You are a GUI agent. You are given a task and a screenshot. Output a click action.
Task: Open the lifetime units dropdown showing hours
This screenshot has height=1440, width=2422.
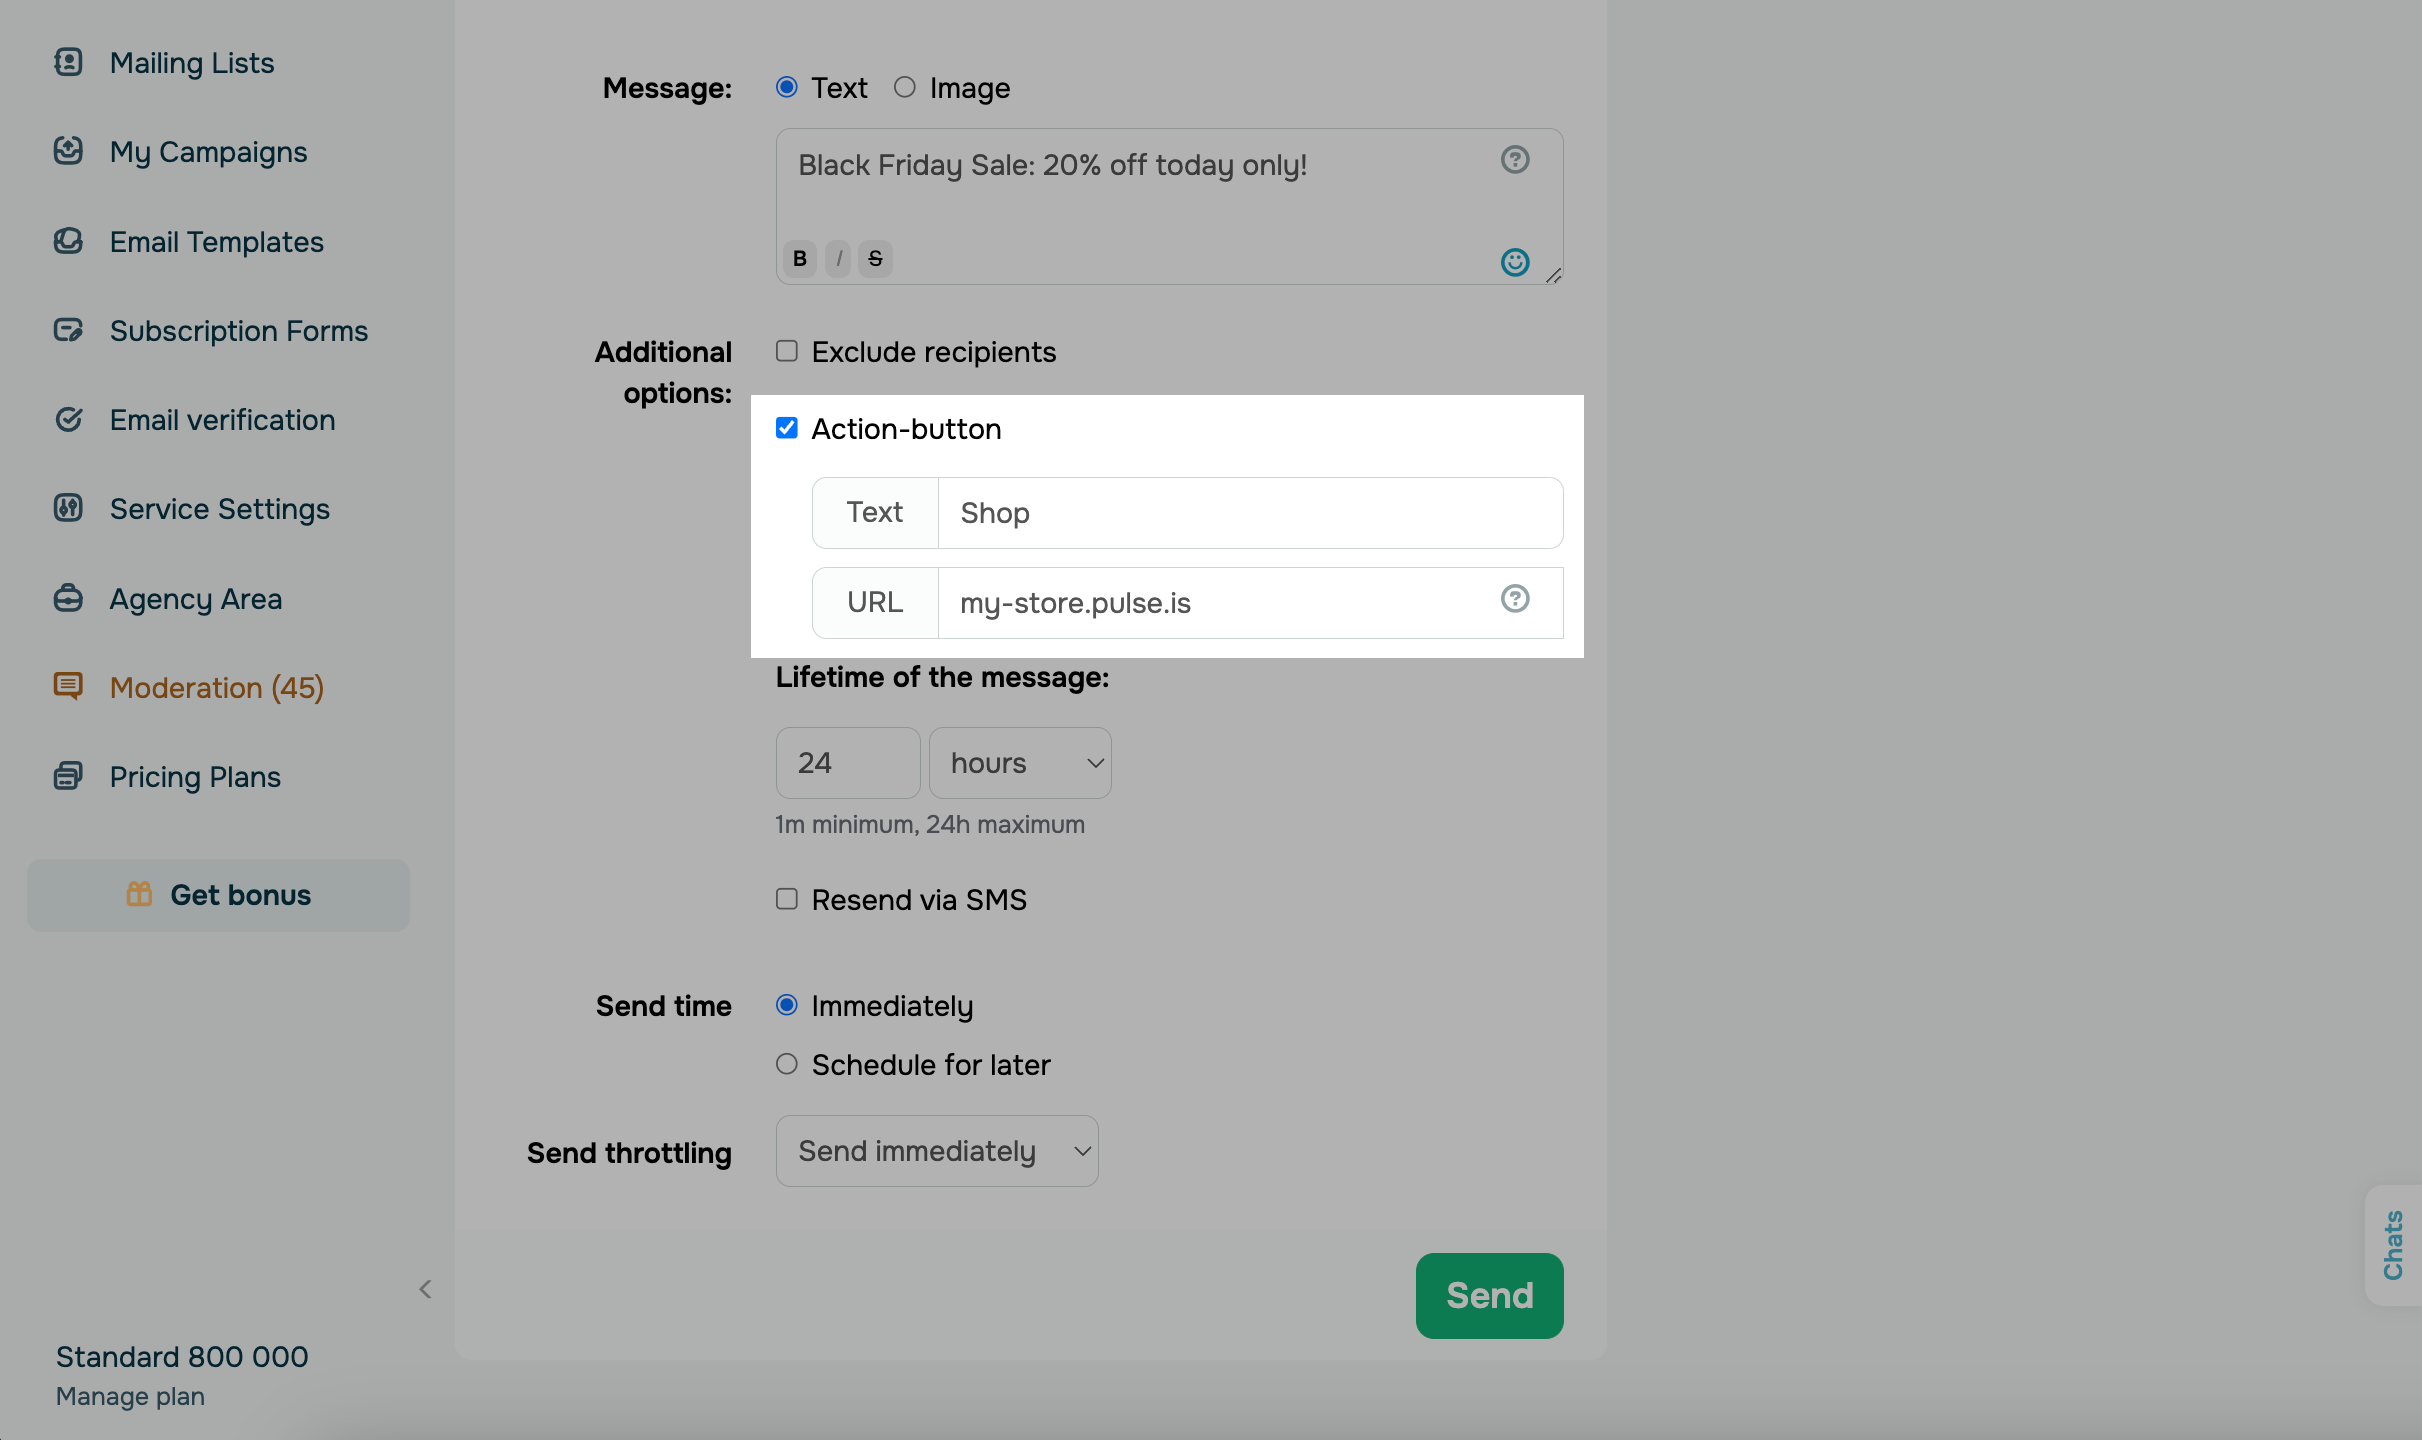point(1019,762)
